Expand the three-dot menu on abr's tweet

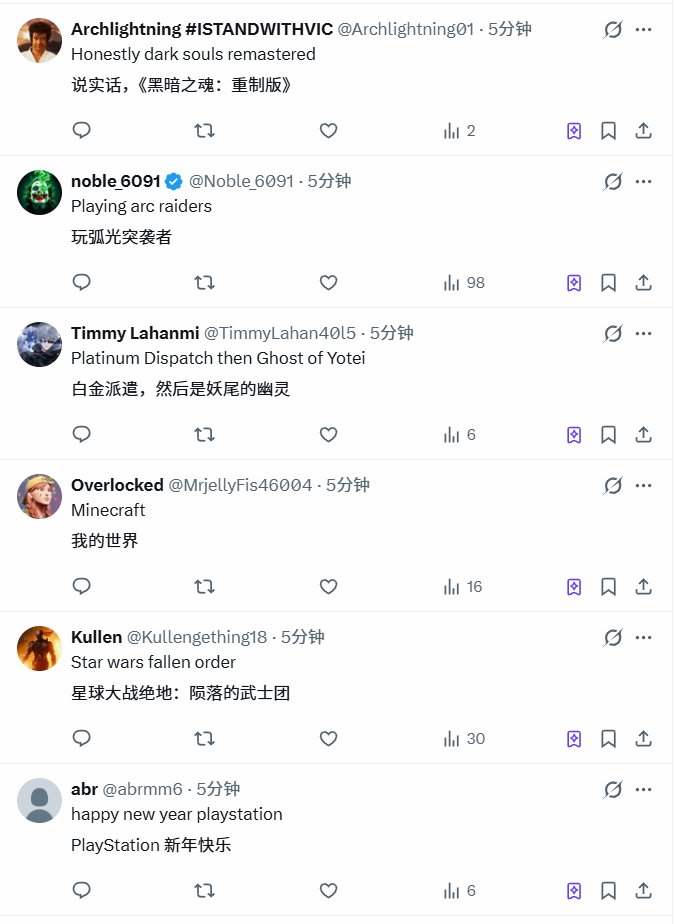[643, 789]
